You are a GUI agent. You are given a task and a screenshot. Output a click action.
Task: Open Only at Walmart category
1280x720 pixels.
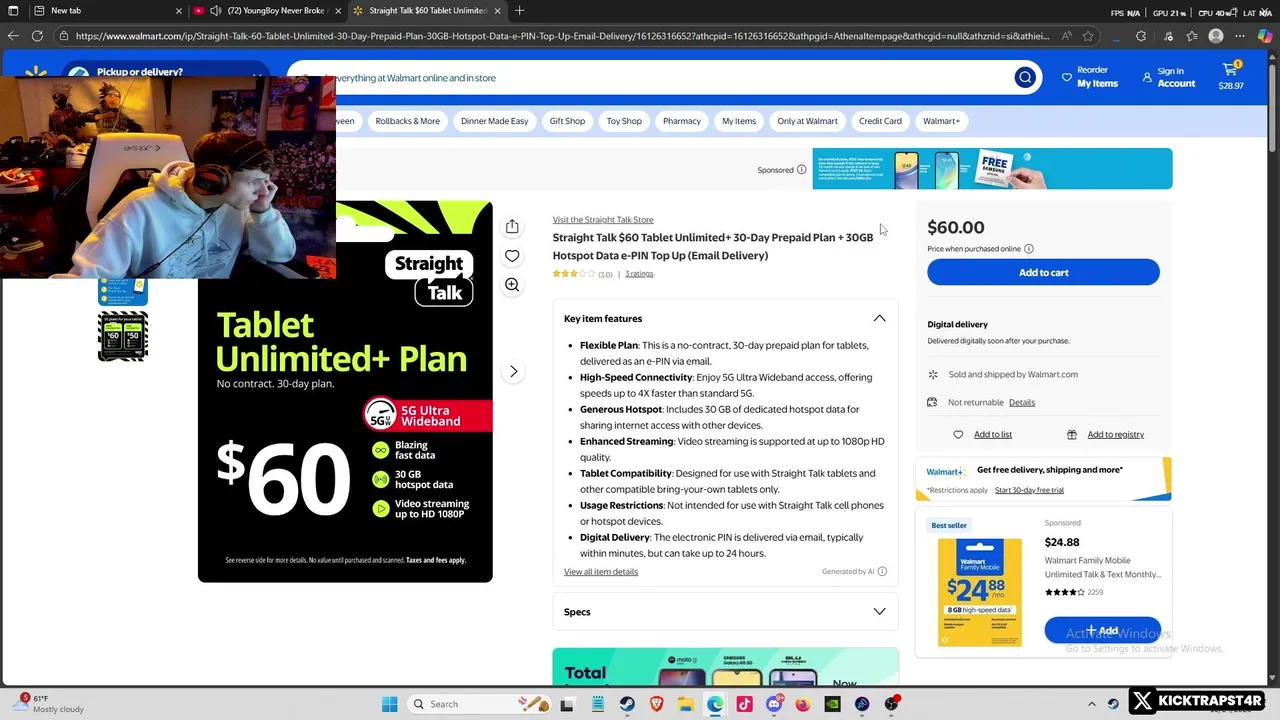tap(807, 121)
